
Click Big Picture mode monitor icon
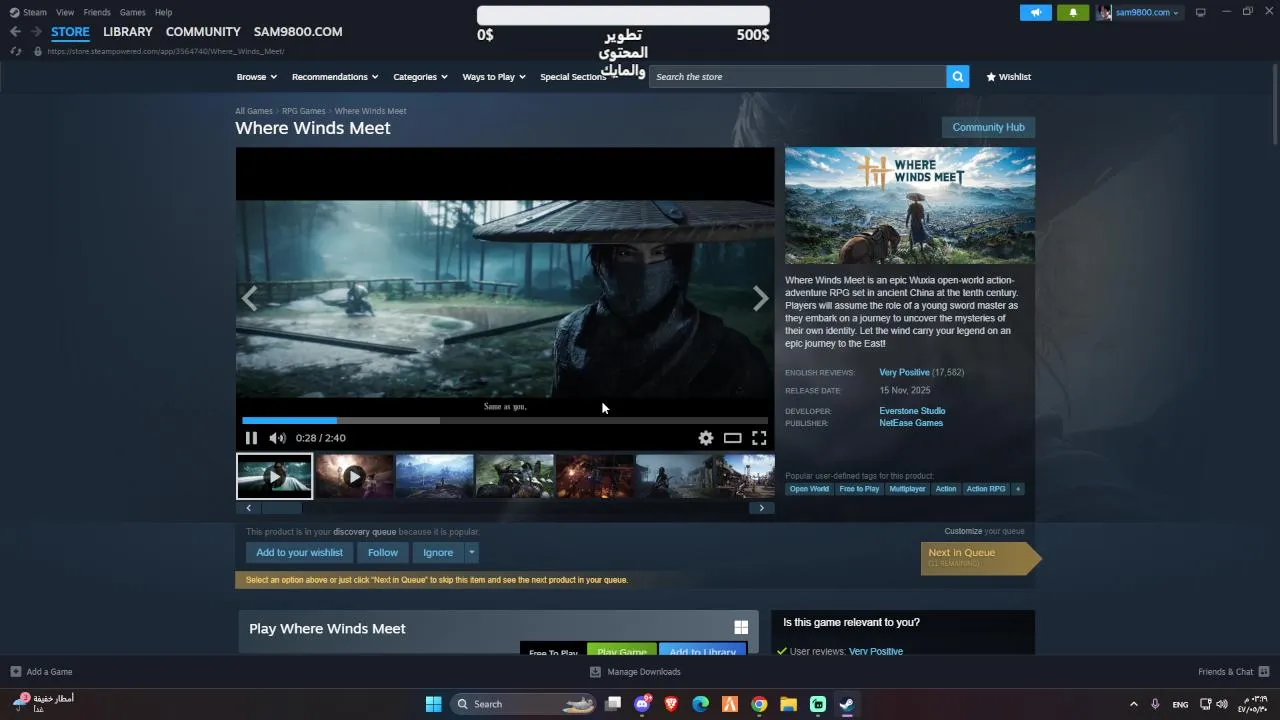1201,12
